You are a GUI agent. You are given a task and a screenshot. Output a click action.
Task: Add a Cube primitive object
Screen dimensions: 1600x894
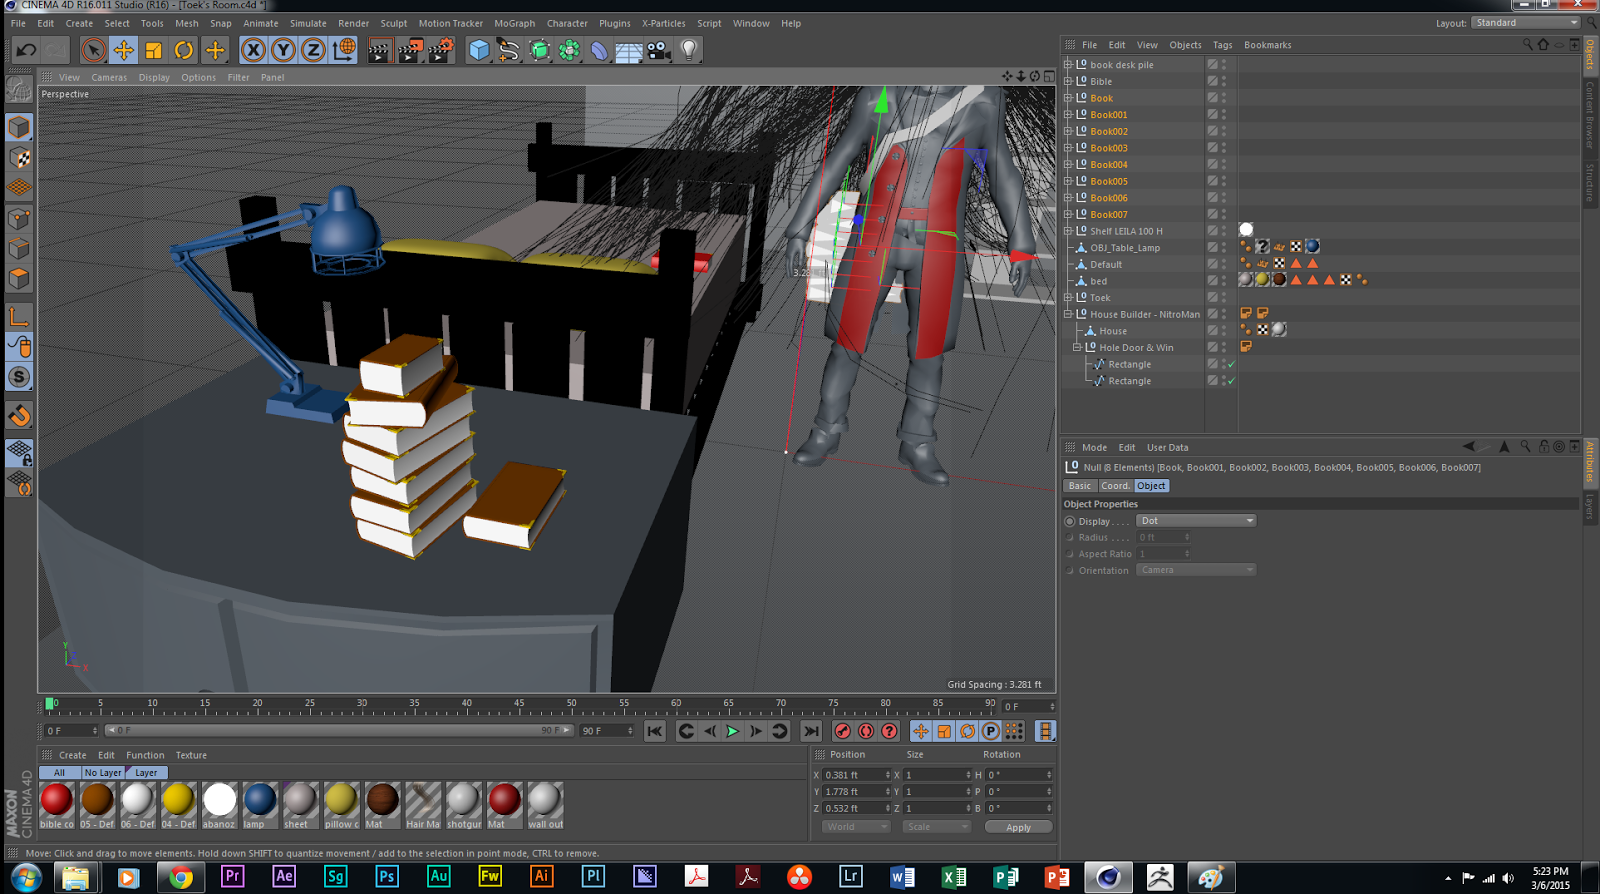pyautogui.click(x=479, y=50)
